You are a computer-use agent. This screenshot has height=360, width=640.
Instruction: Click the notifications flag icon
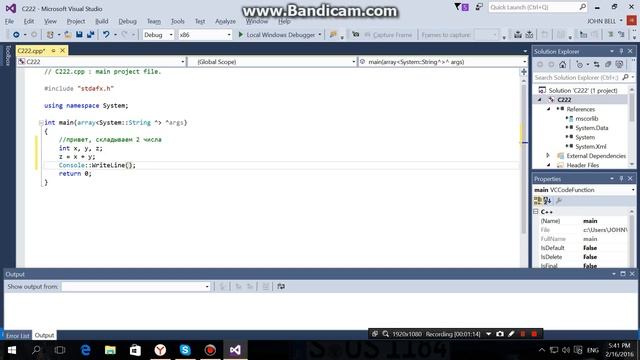[x=462, y=7]
